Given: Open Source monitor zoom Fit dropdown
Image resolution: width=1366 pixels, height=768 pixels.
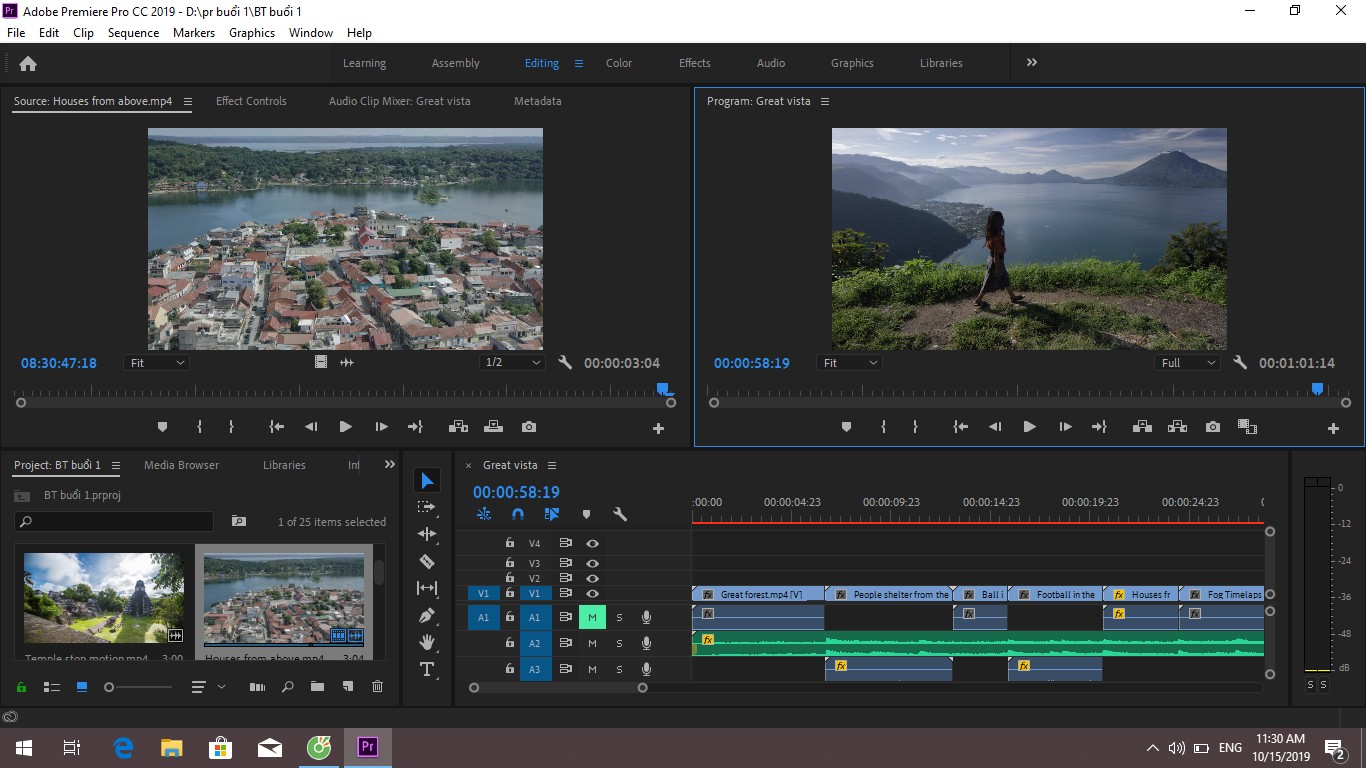Looking at the screenshot, I should [157, 363].
